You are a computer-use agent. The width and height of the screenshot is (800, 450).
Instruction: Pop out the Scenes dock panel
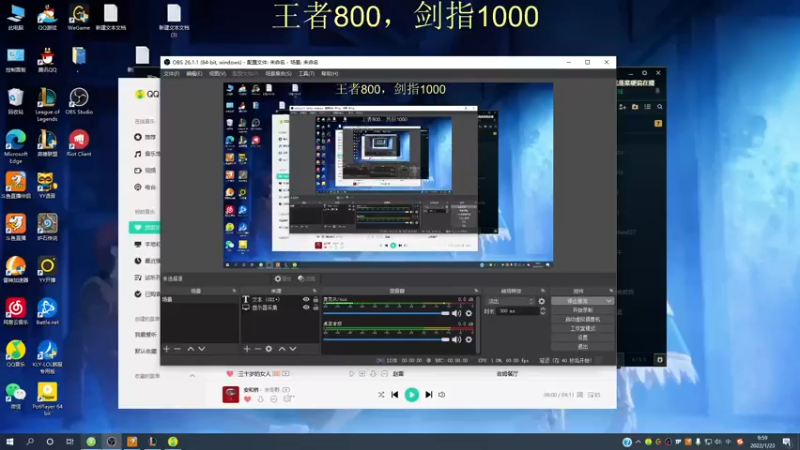click(234, 291)
